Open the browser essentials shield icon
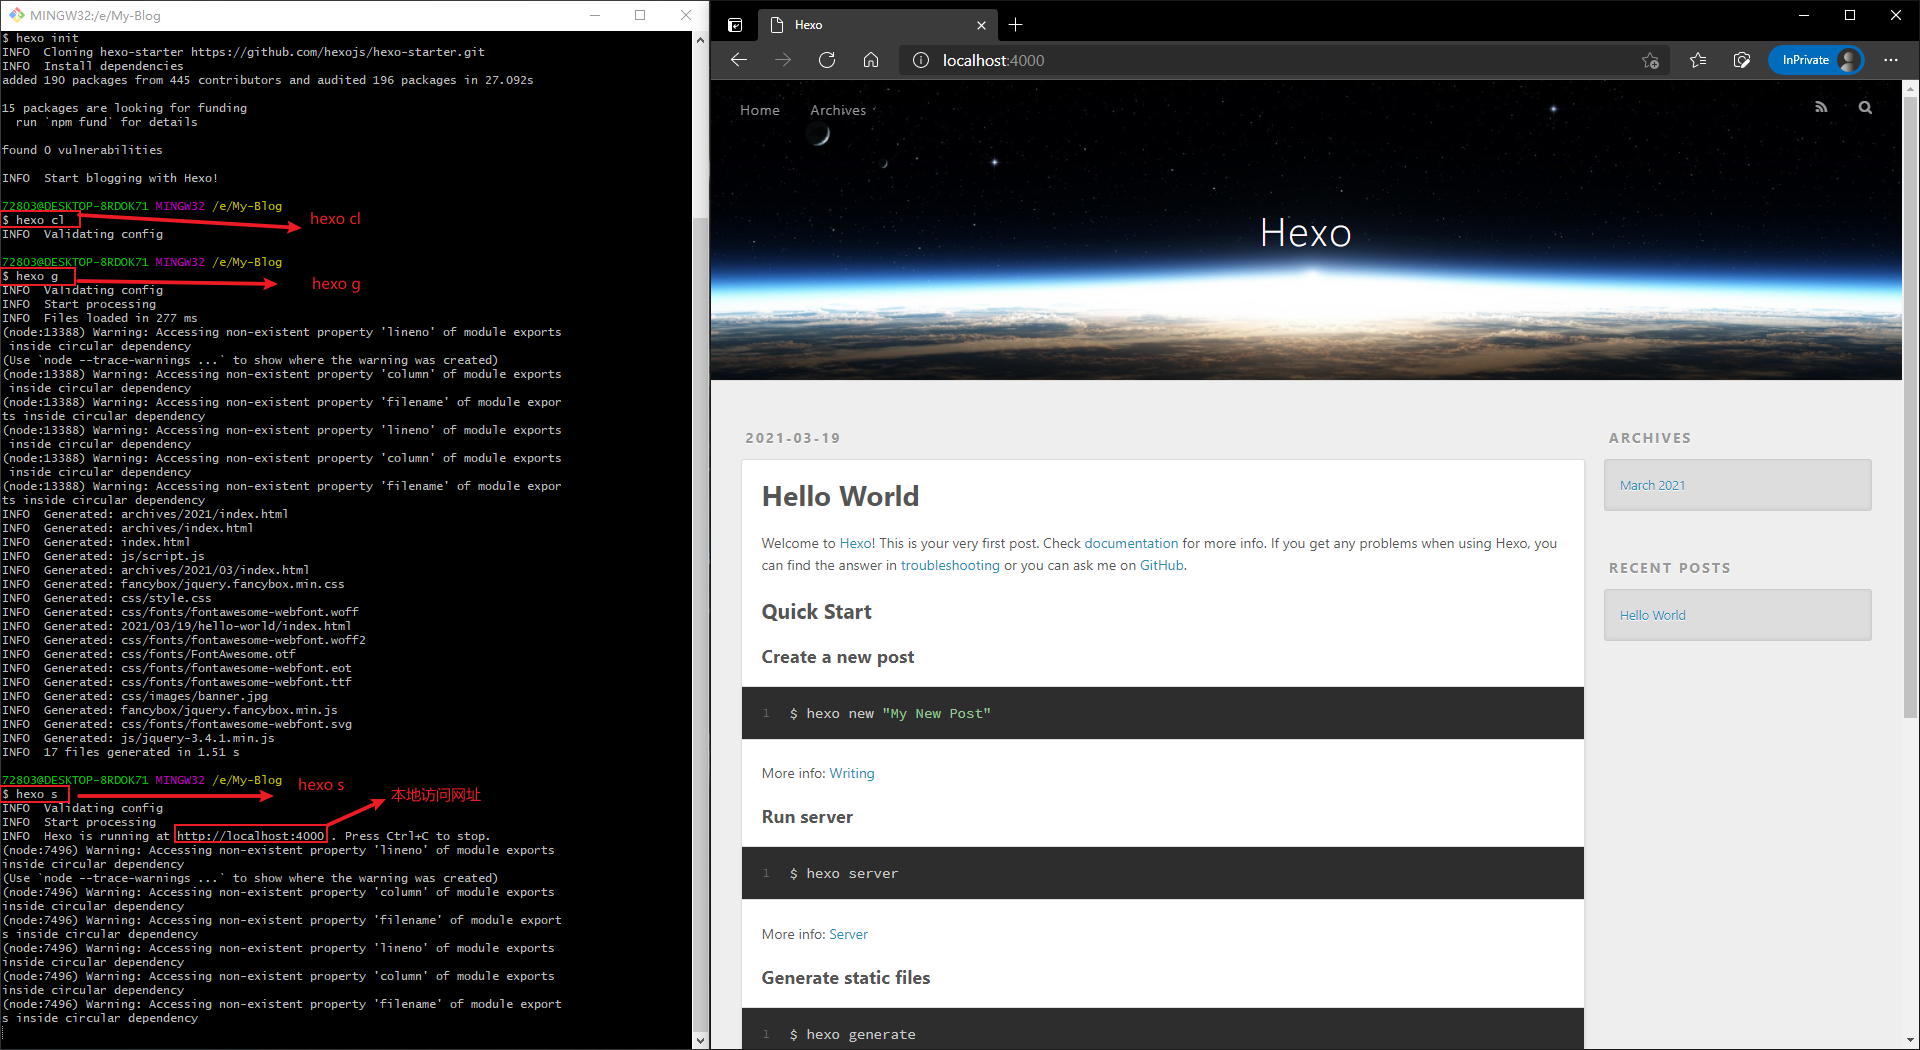Viewport: 1920px width, 1050px height. tap(1742, 60)
